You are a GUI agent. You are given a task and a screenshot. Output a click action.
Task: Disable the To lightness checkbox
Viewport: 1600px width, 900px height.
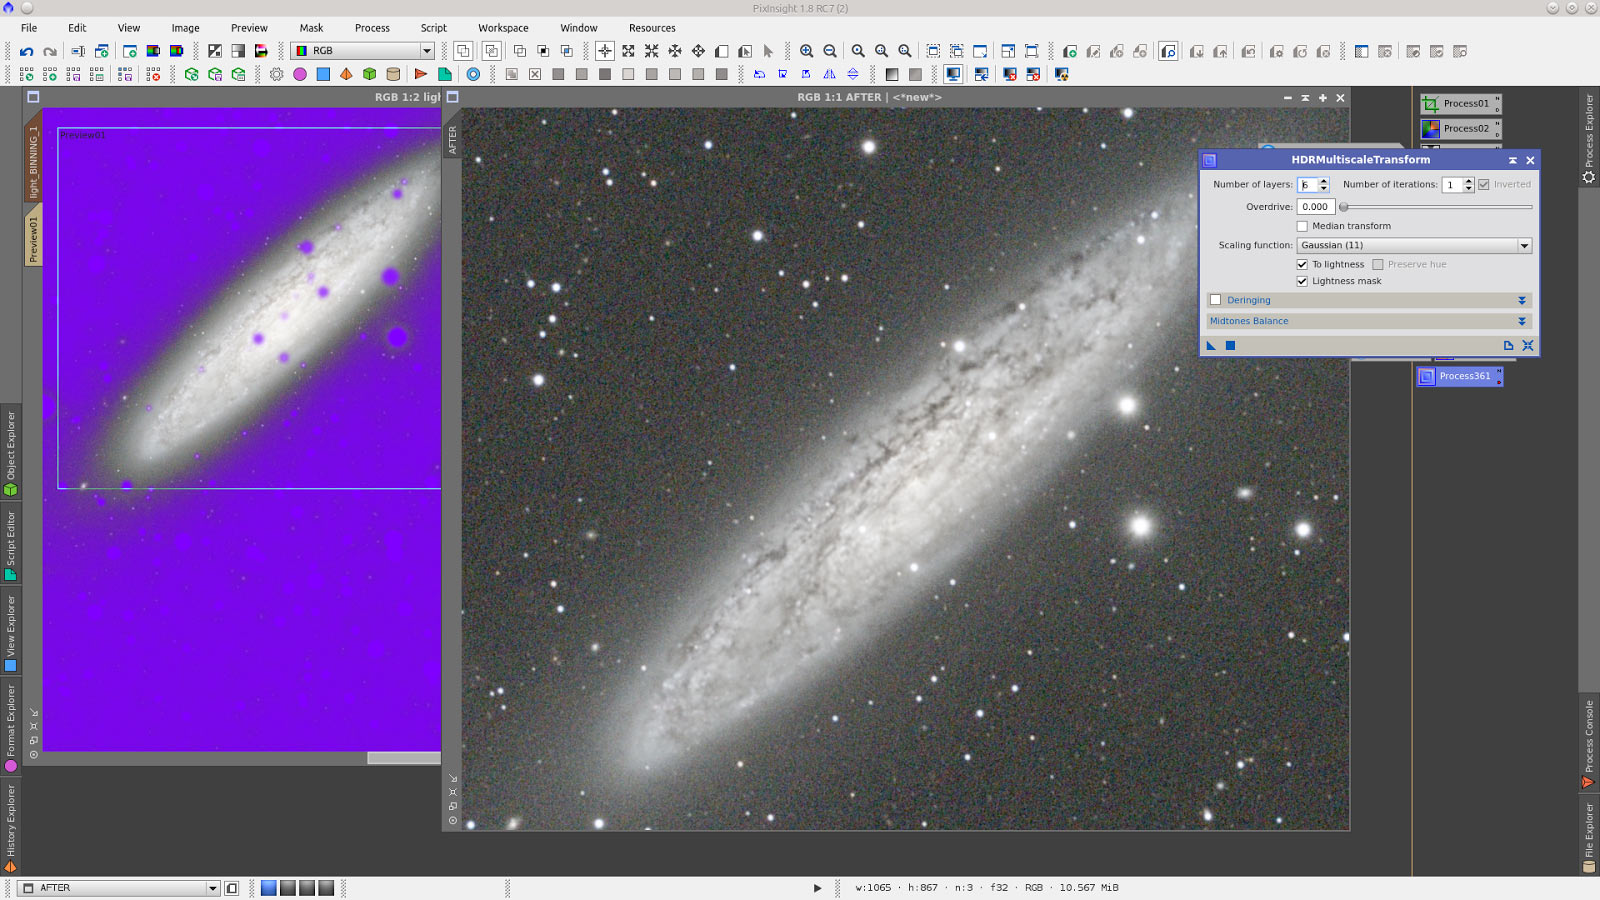coord(1303,264)
